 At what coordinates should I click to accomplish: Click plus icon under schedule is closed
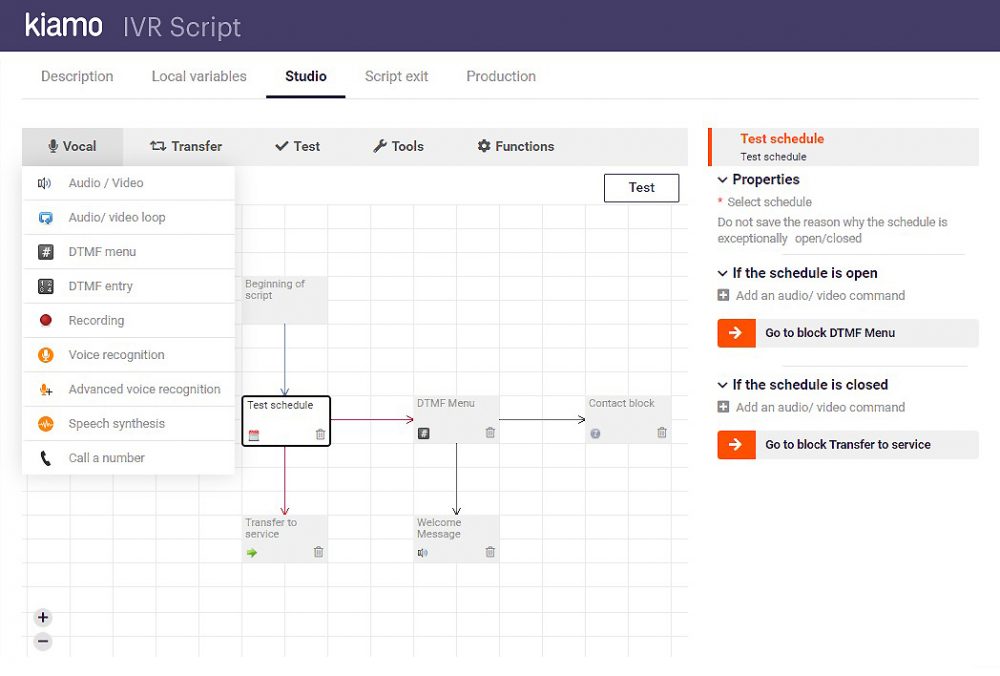[723, 407]
